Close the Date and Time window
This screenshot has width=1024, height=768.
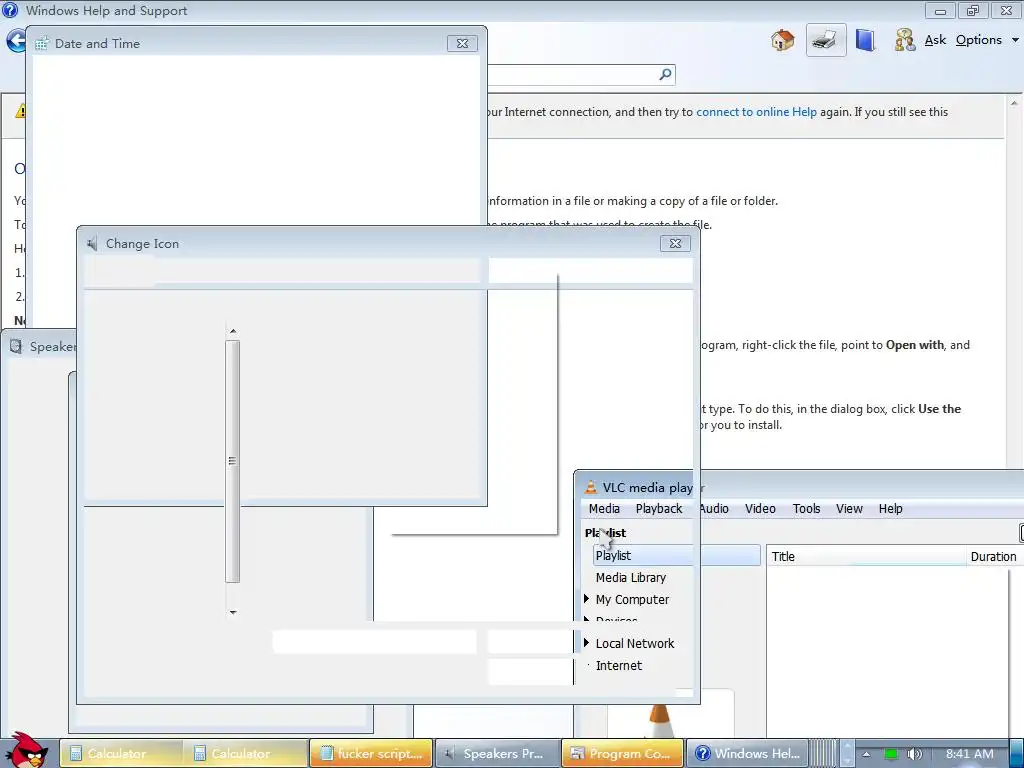click(x=462, y=43)
